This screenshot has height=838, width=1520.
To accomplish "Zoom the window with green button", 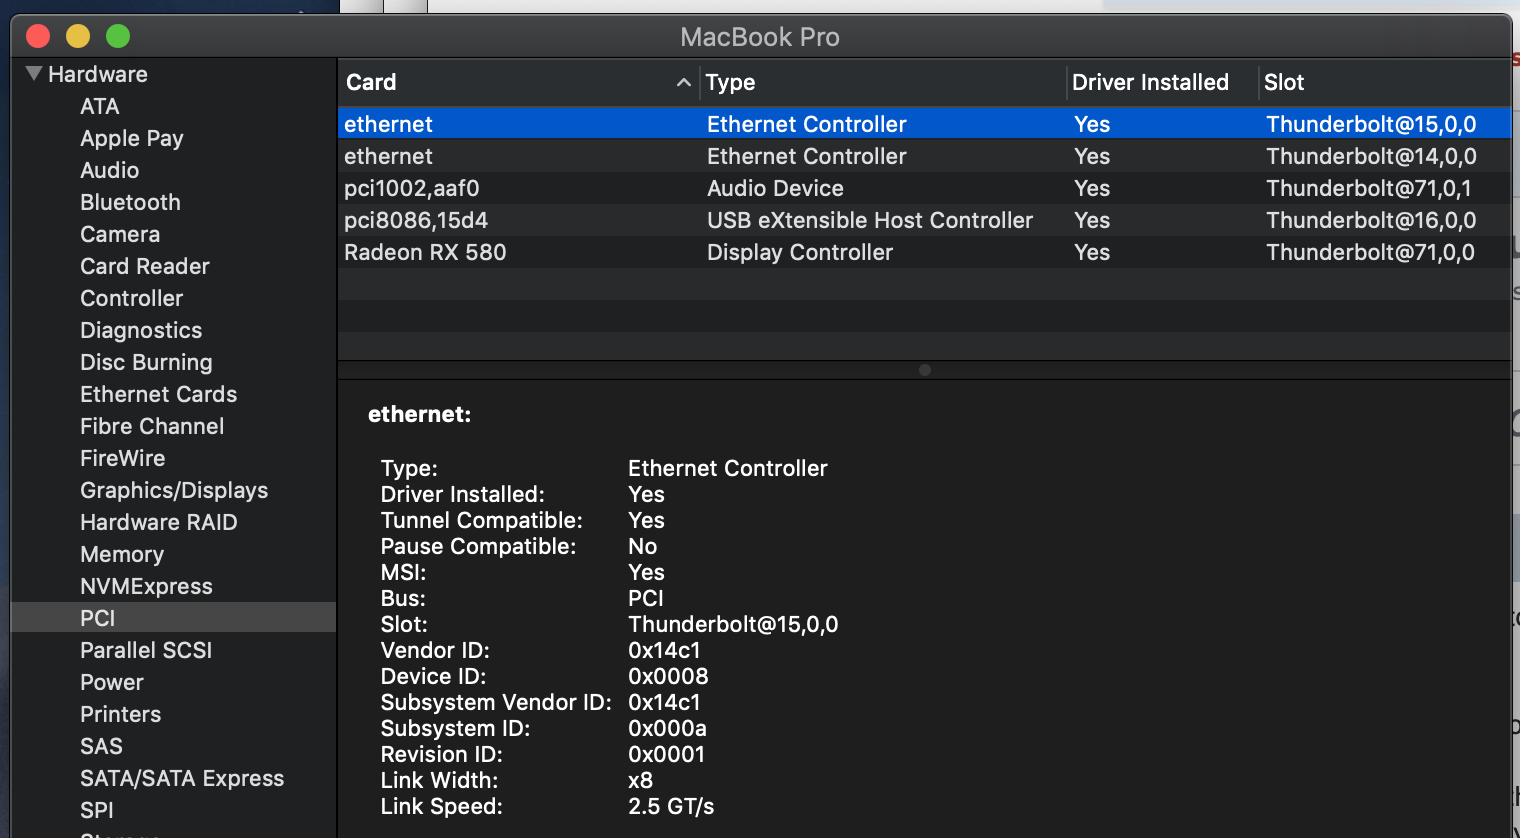I will click(118, 36).
